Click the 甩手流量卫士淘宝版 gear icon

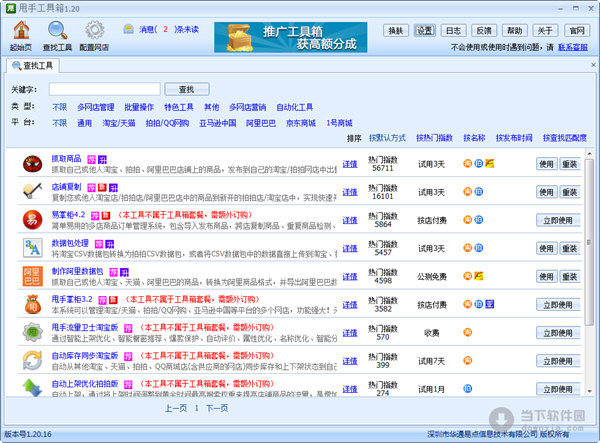pos(33,332)
